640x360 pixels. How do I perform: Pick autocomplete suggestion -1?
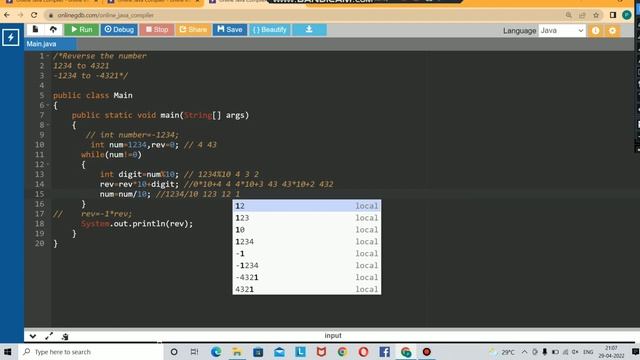(307, 253)
